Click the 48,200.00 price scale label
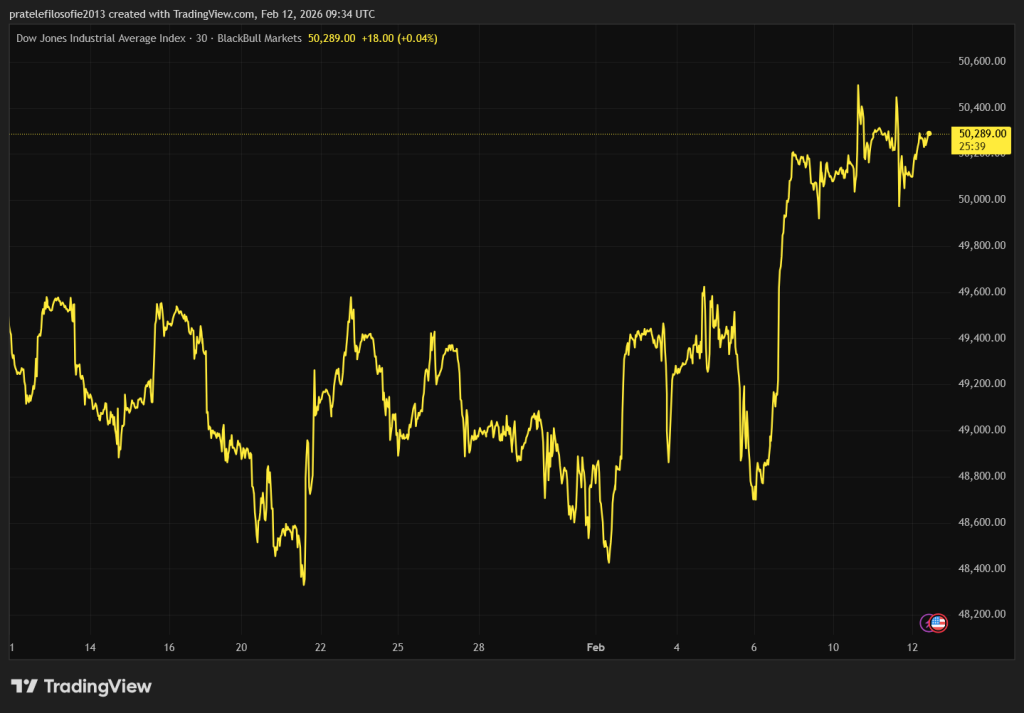1024x713 pixels. pyautogui.click(x=980, y=614)
